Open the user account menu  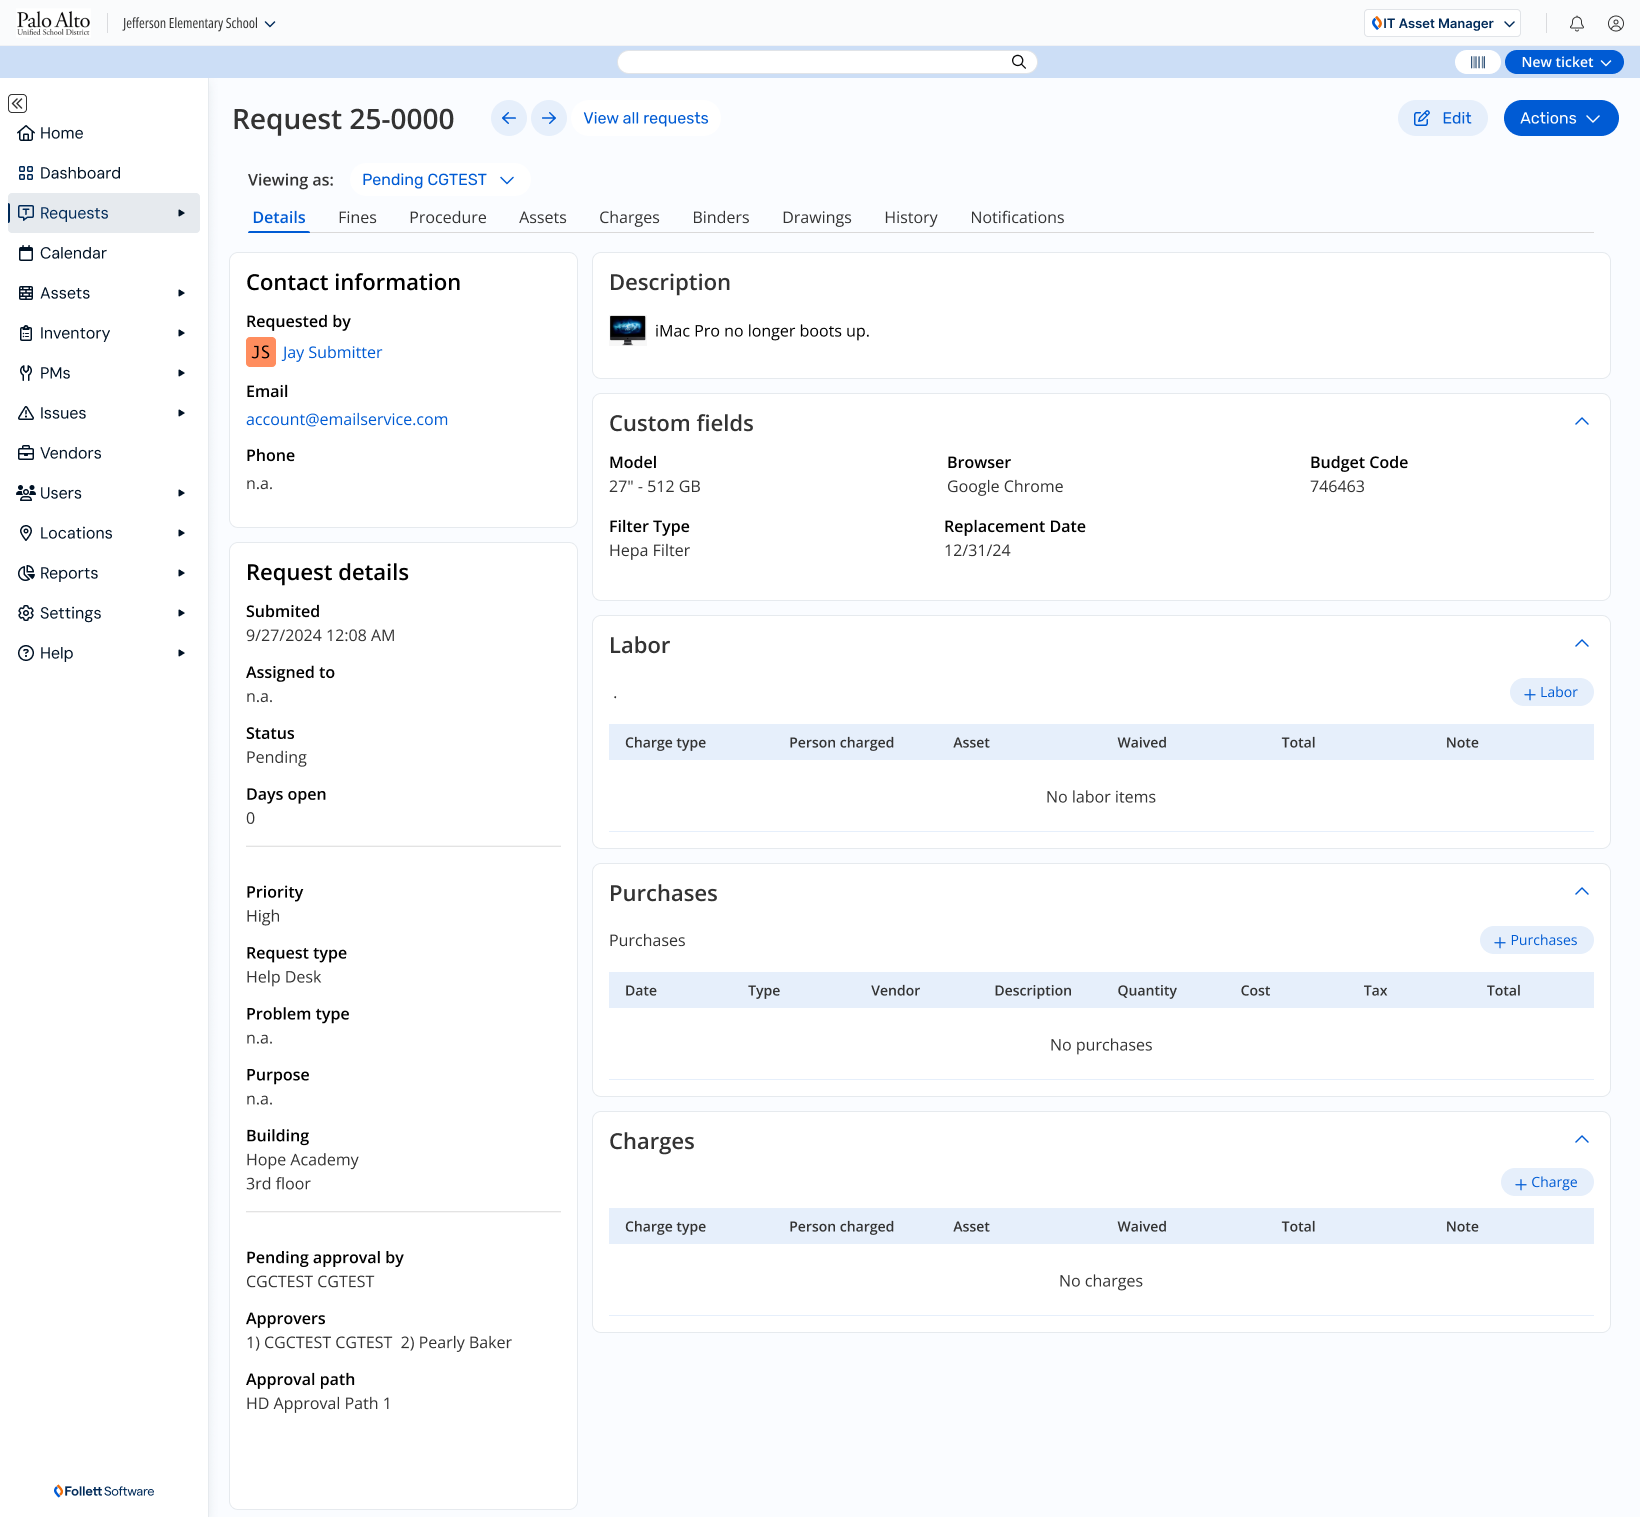(x=1615, y=23)
